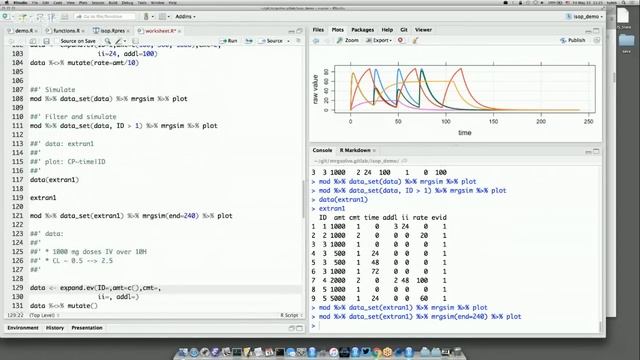Switch to the isop.Rpres editor tab

click(112, 31)
